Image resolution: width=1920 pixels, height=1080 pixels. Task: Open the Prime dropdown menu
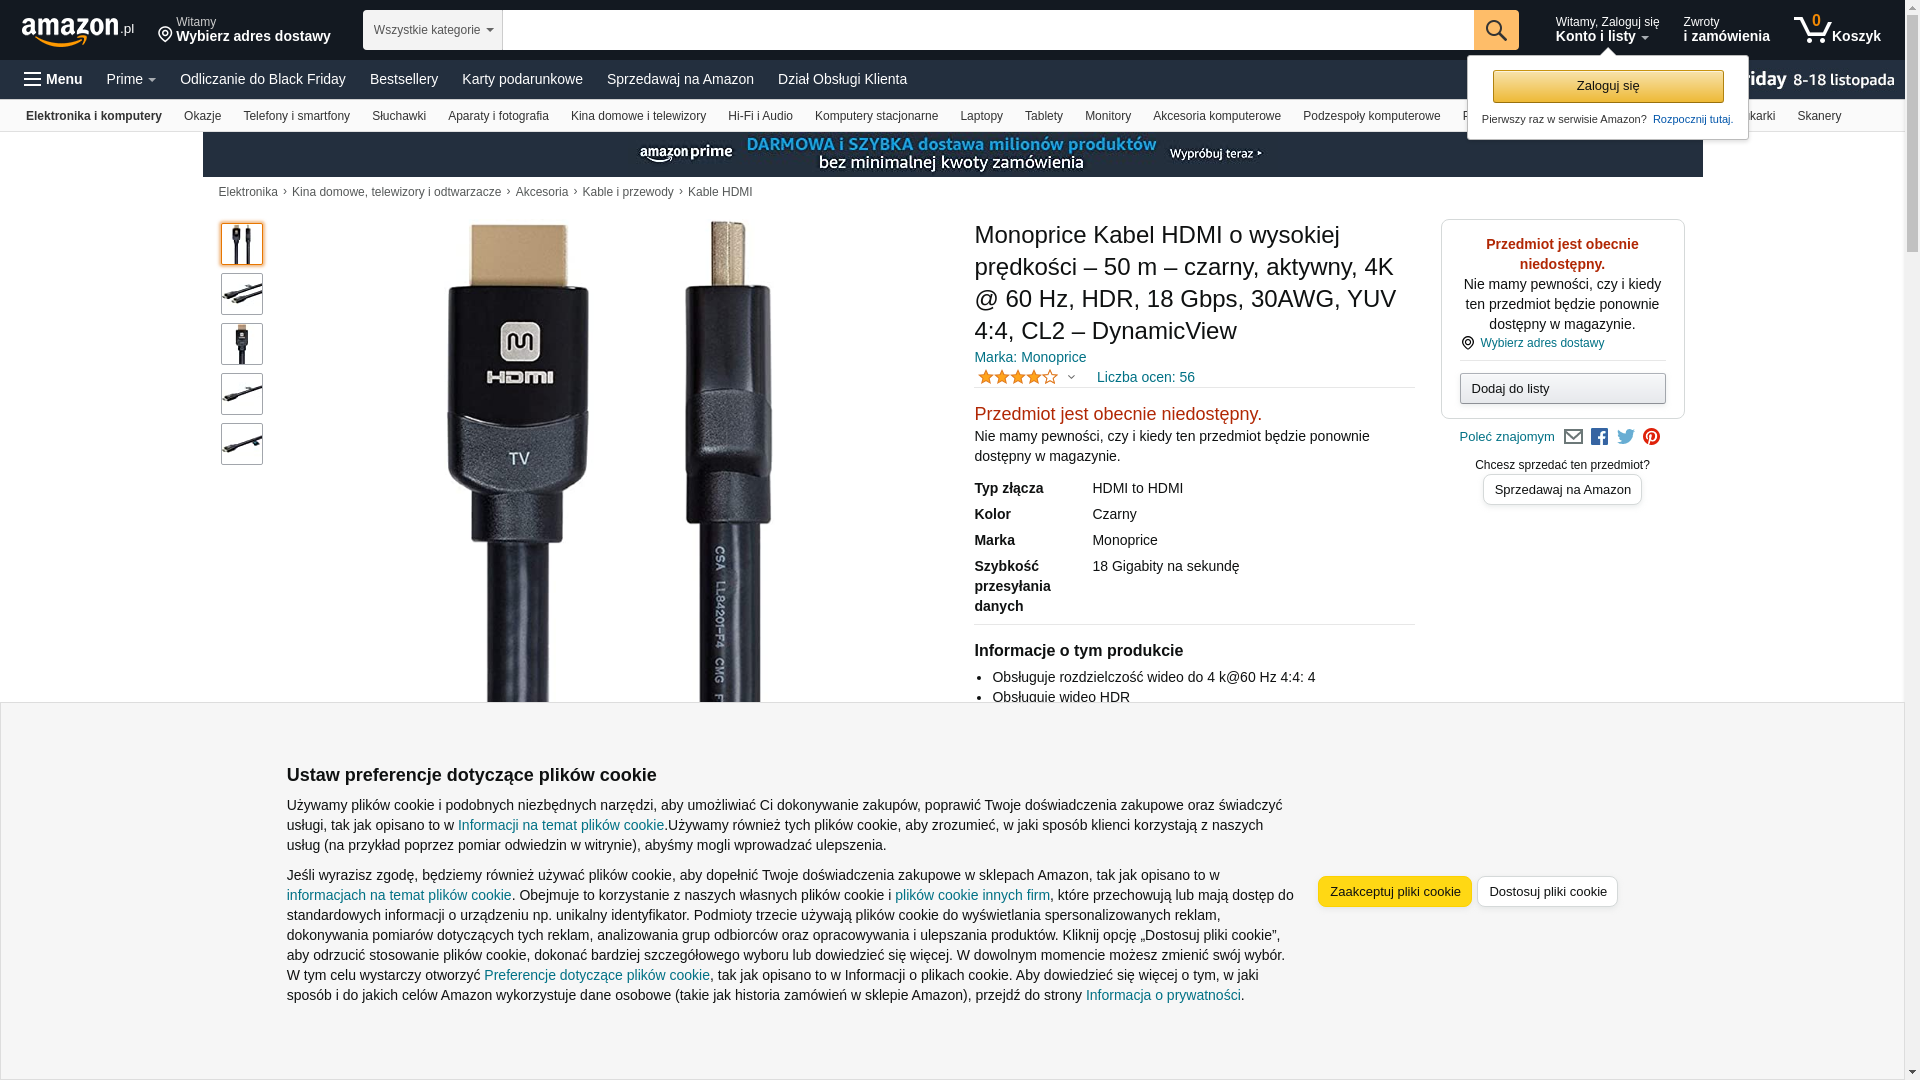coord(131,79)
